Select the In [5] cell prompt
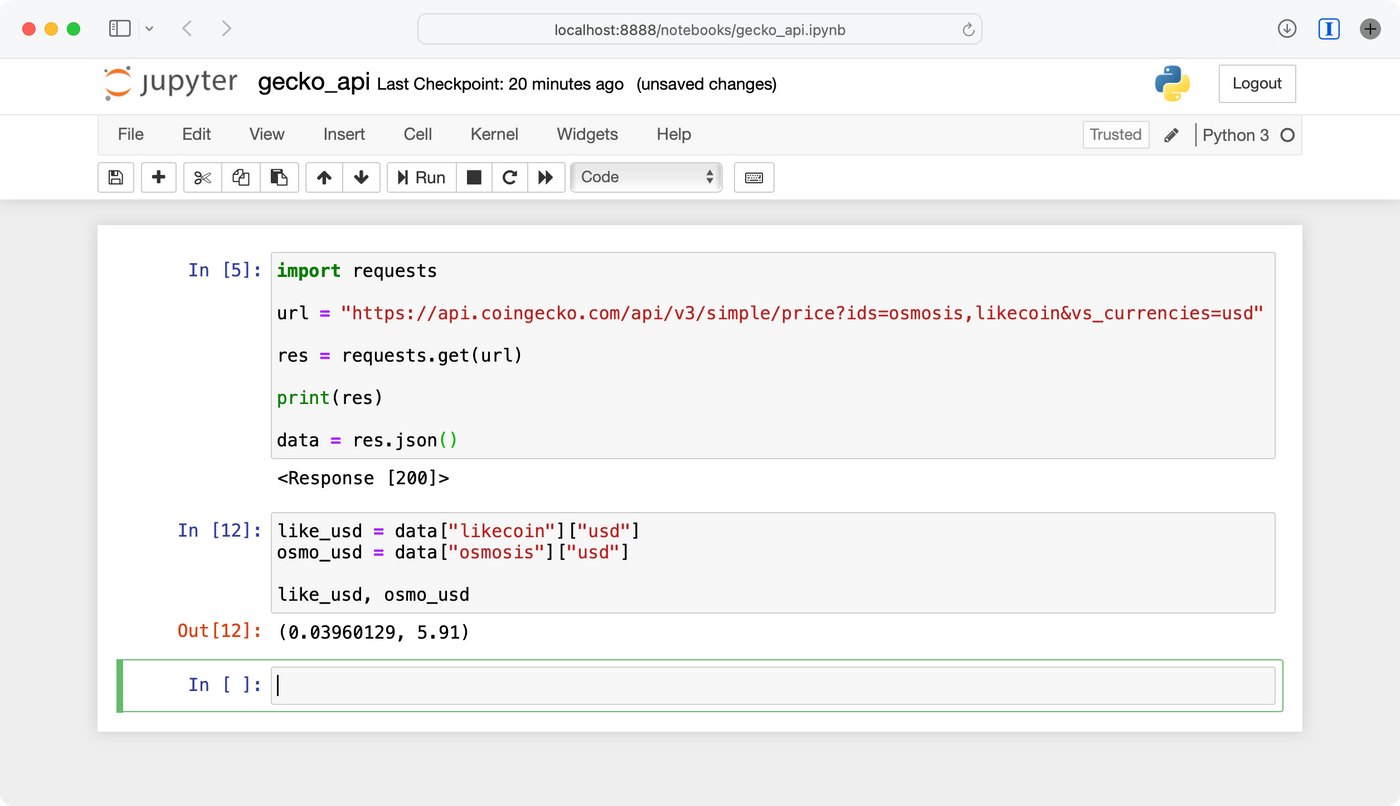Viewport: 1400px width, 806px height. click(225, 270)
